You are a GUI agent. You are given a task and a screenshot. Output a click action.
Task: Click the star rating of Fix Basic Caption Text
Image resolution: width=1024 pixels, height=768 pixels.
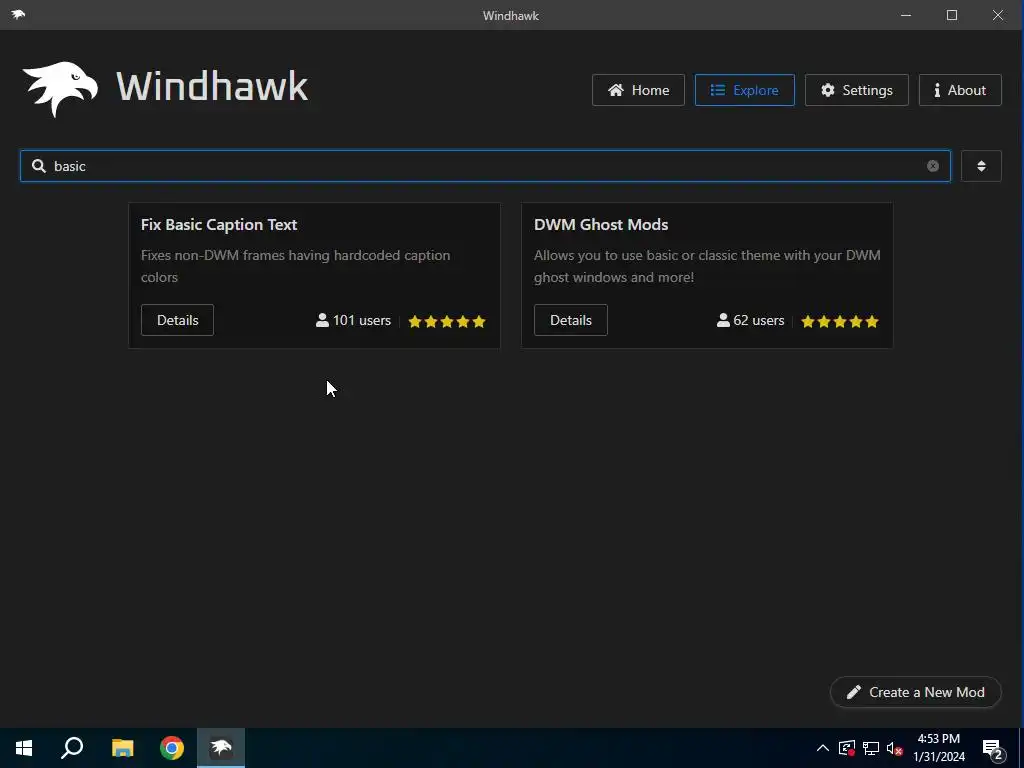click(x=447, y=321)
